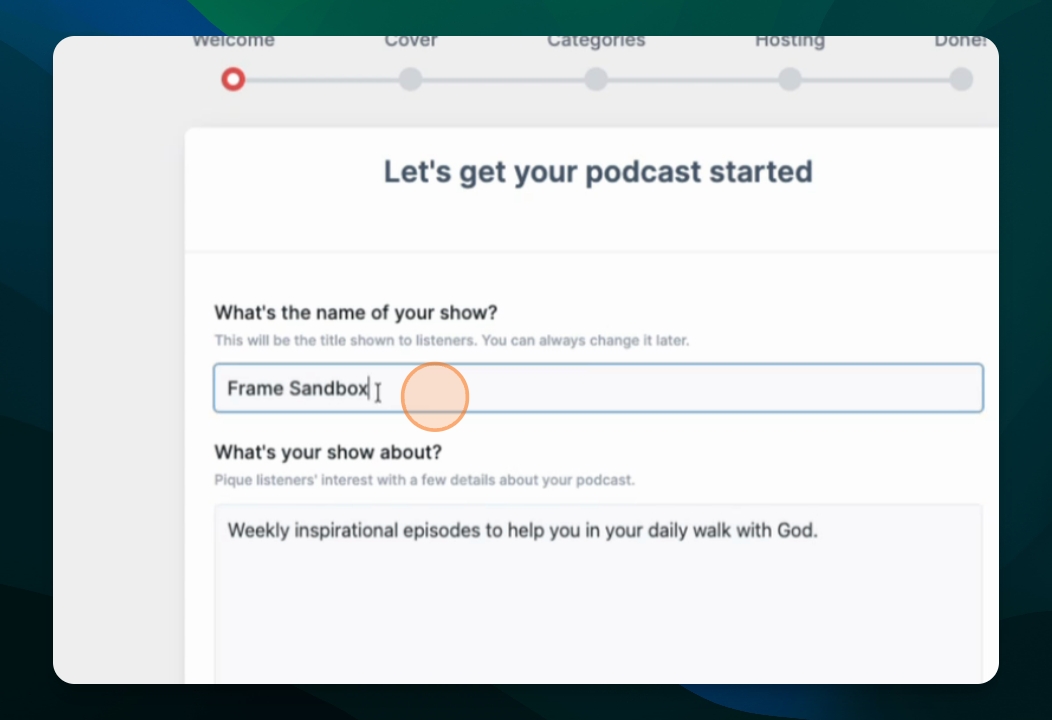Go to the Categories step label
Image resolution: width=1052 pixels, height=720 pixels.
(x=596, y=42)
